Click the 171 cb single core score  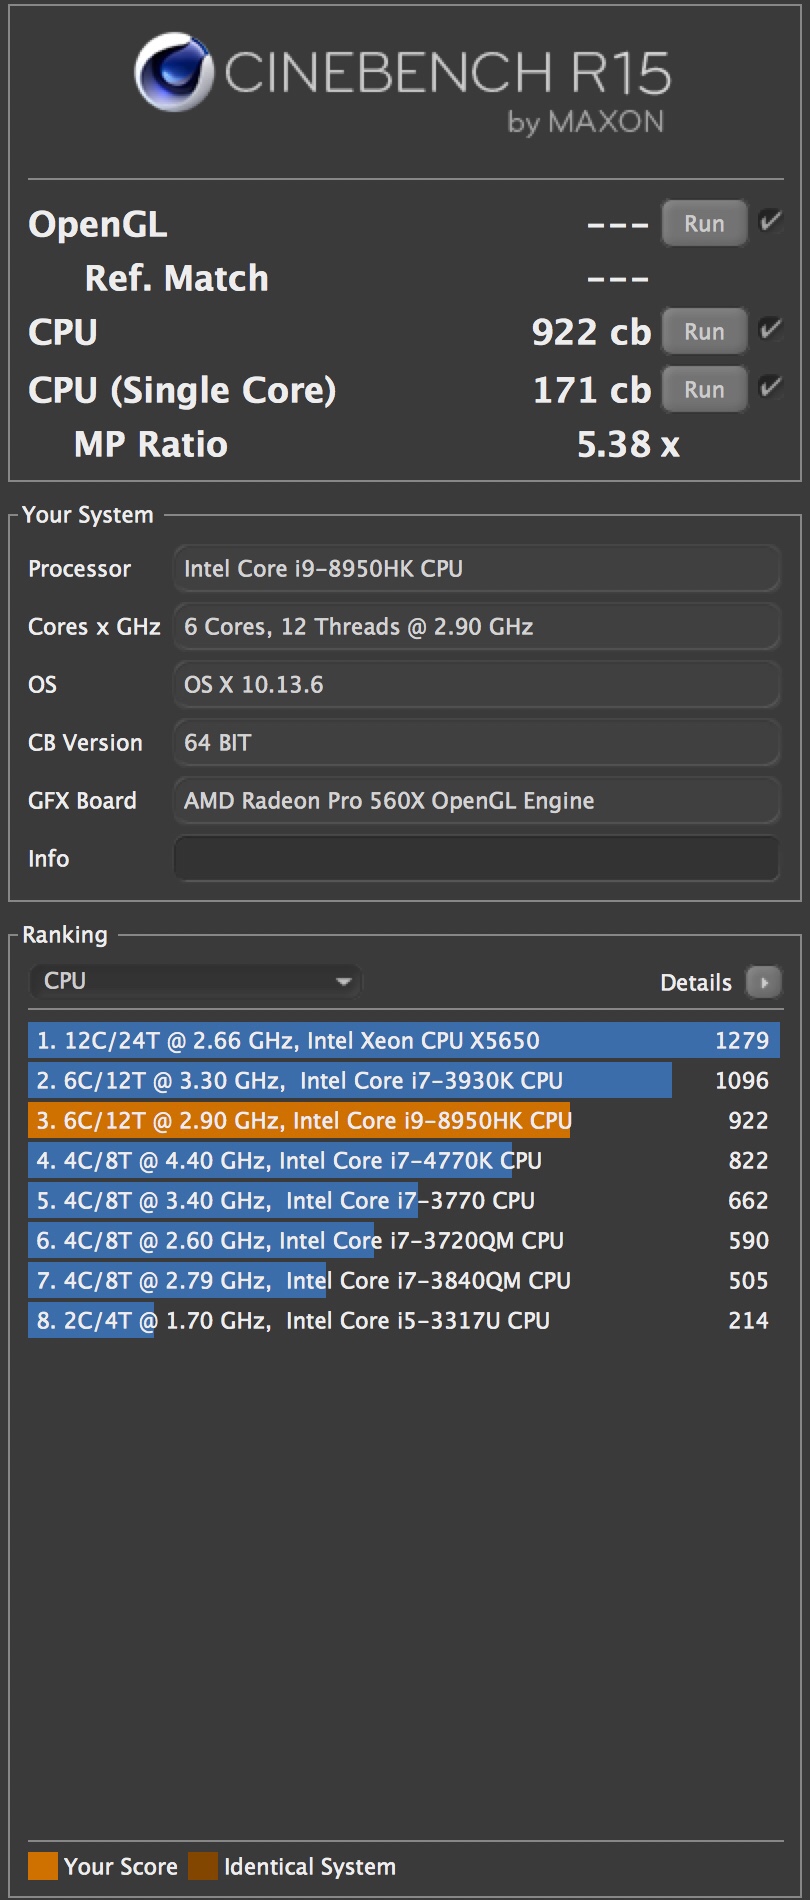point(592,390)
